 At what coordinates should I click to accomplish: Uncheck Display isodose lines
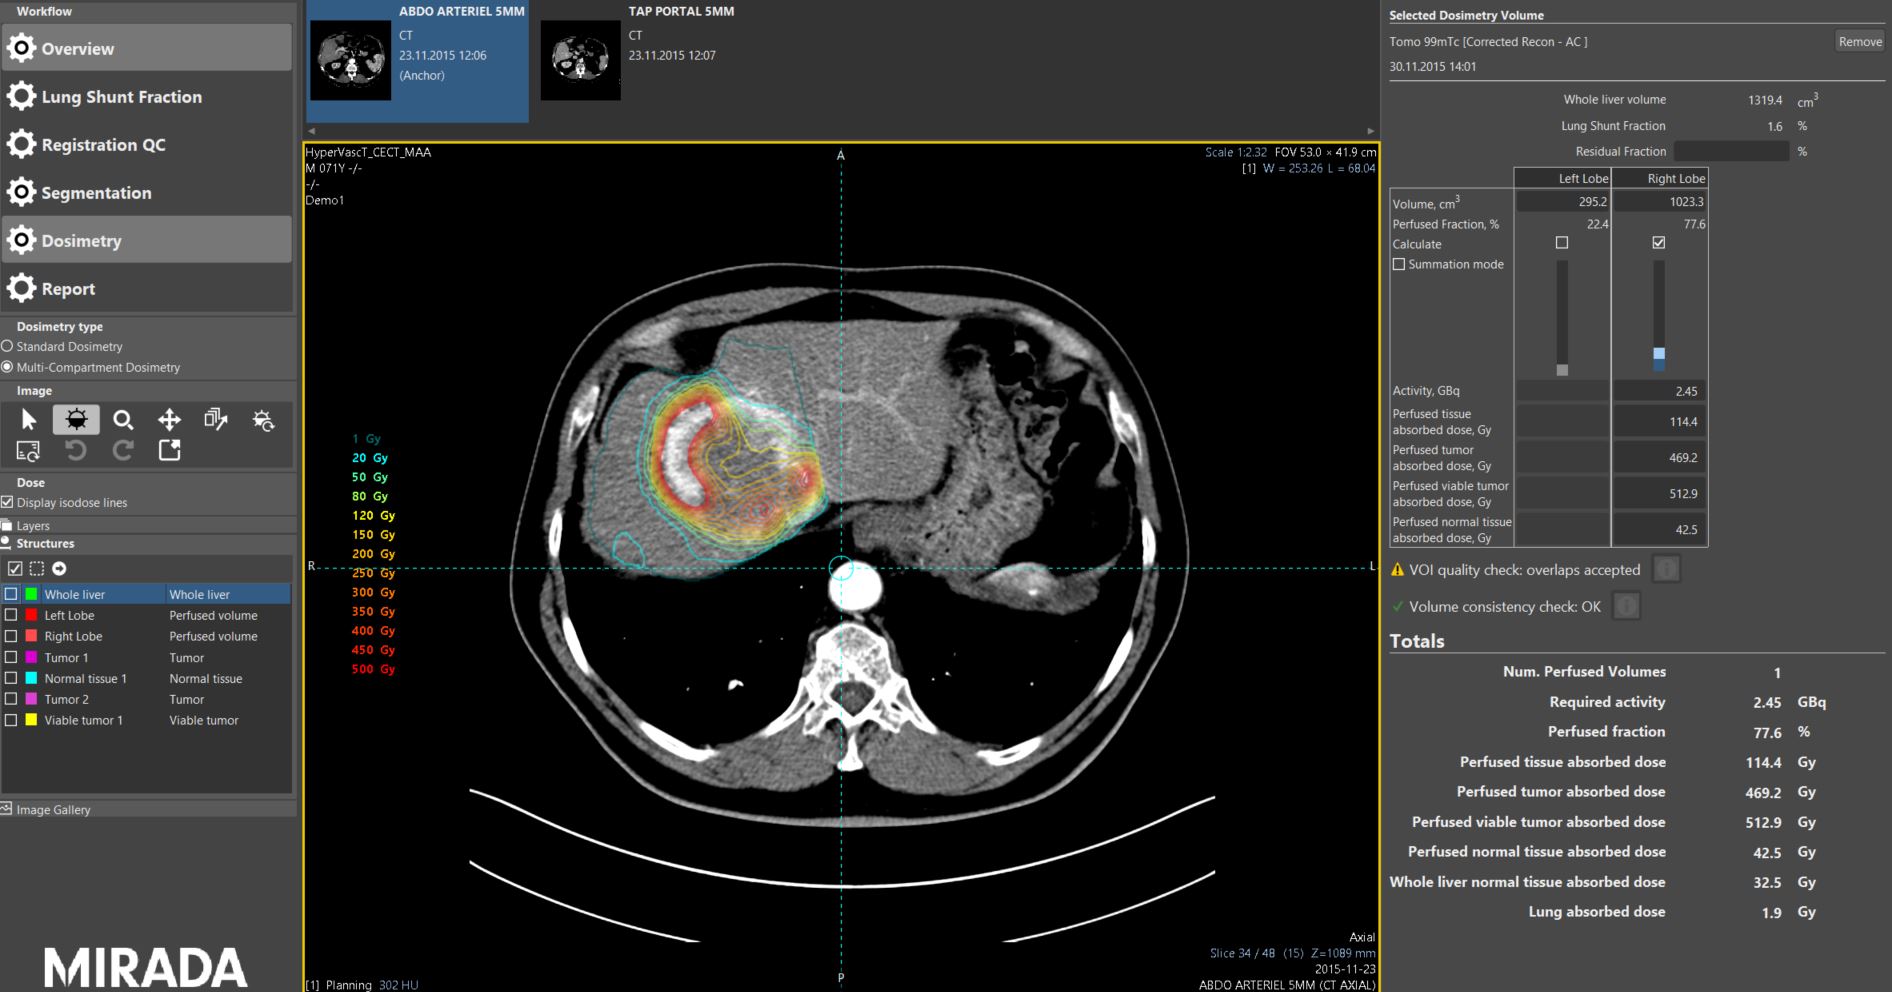[8, 502]
